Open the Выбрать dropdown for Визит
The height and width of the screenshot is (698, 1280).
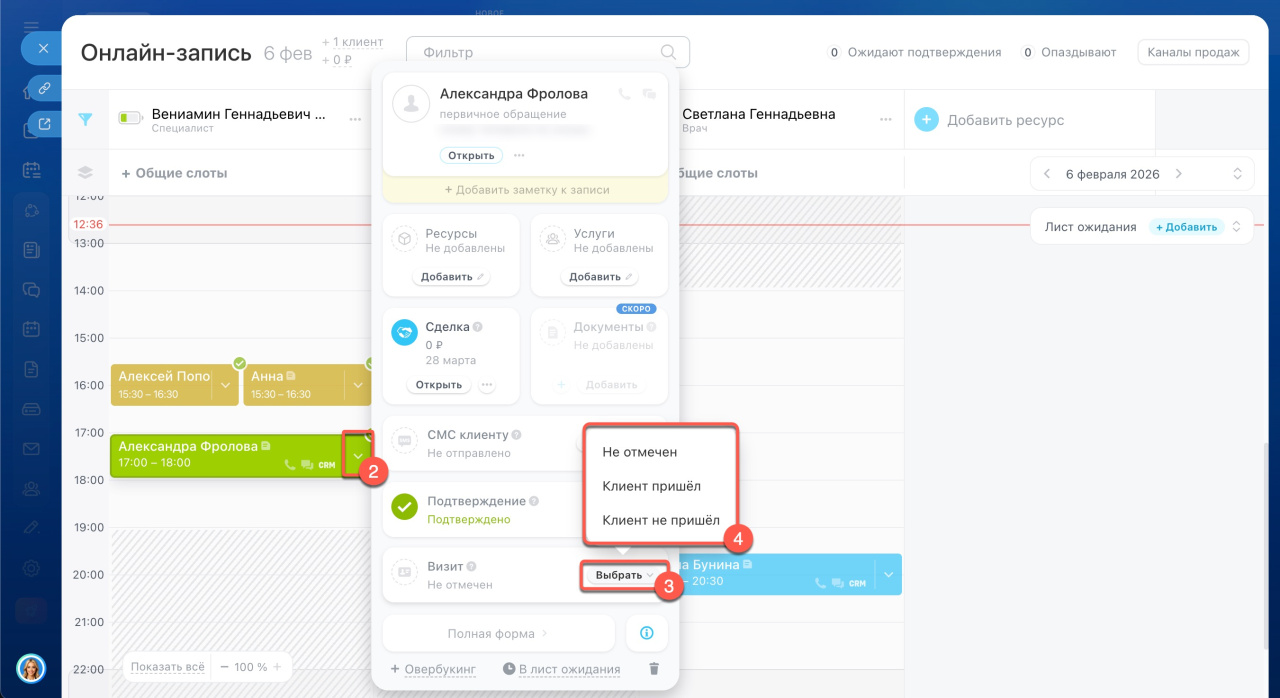tap(625, 575)
